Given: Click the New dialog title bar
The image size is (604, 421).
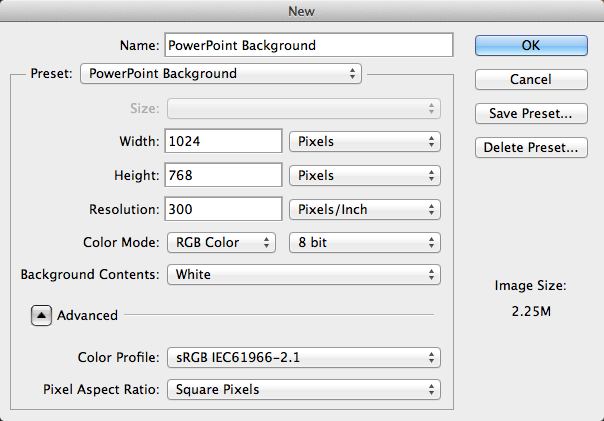Looking at the screenshot, I should tap(302, 11).
